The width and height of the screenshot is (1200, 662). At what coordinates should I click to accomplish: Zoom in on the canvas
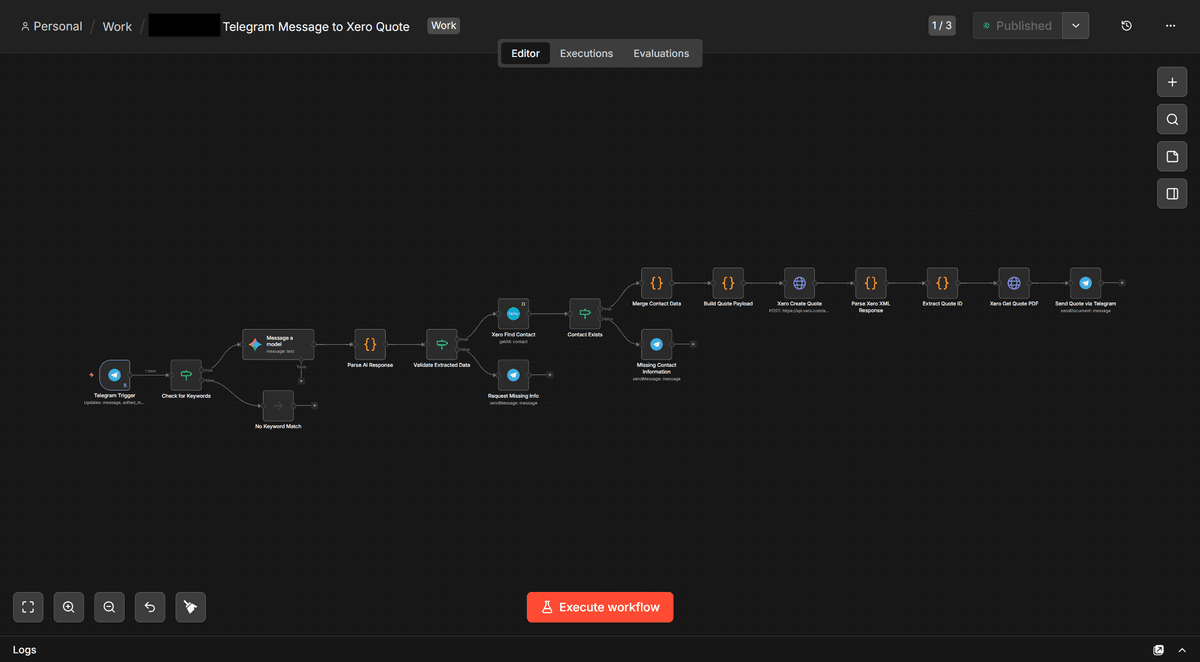[x=68, y=607]
